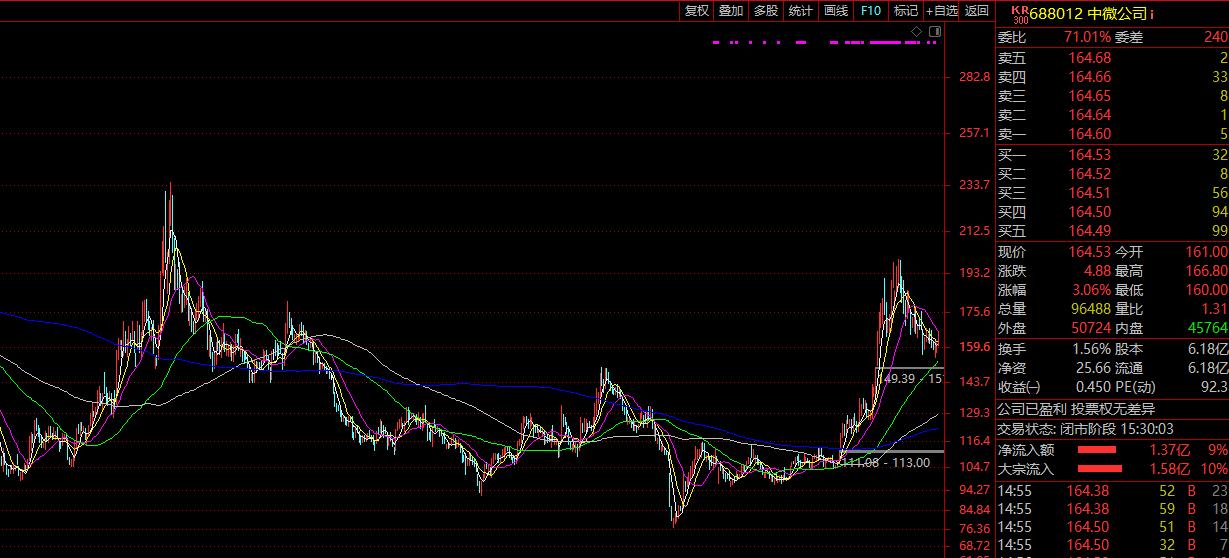
Task: Add stock via +自选 button
Action: click(x=941, y=11)
